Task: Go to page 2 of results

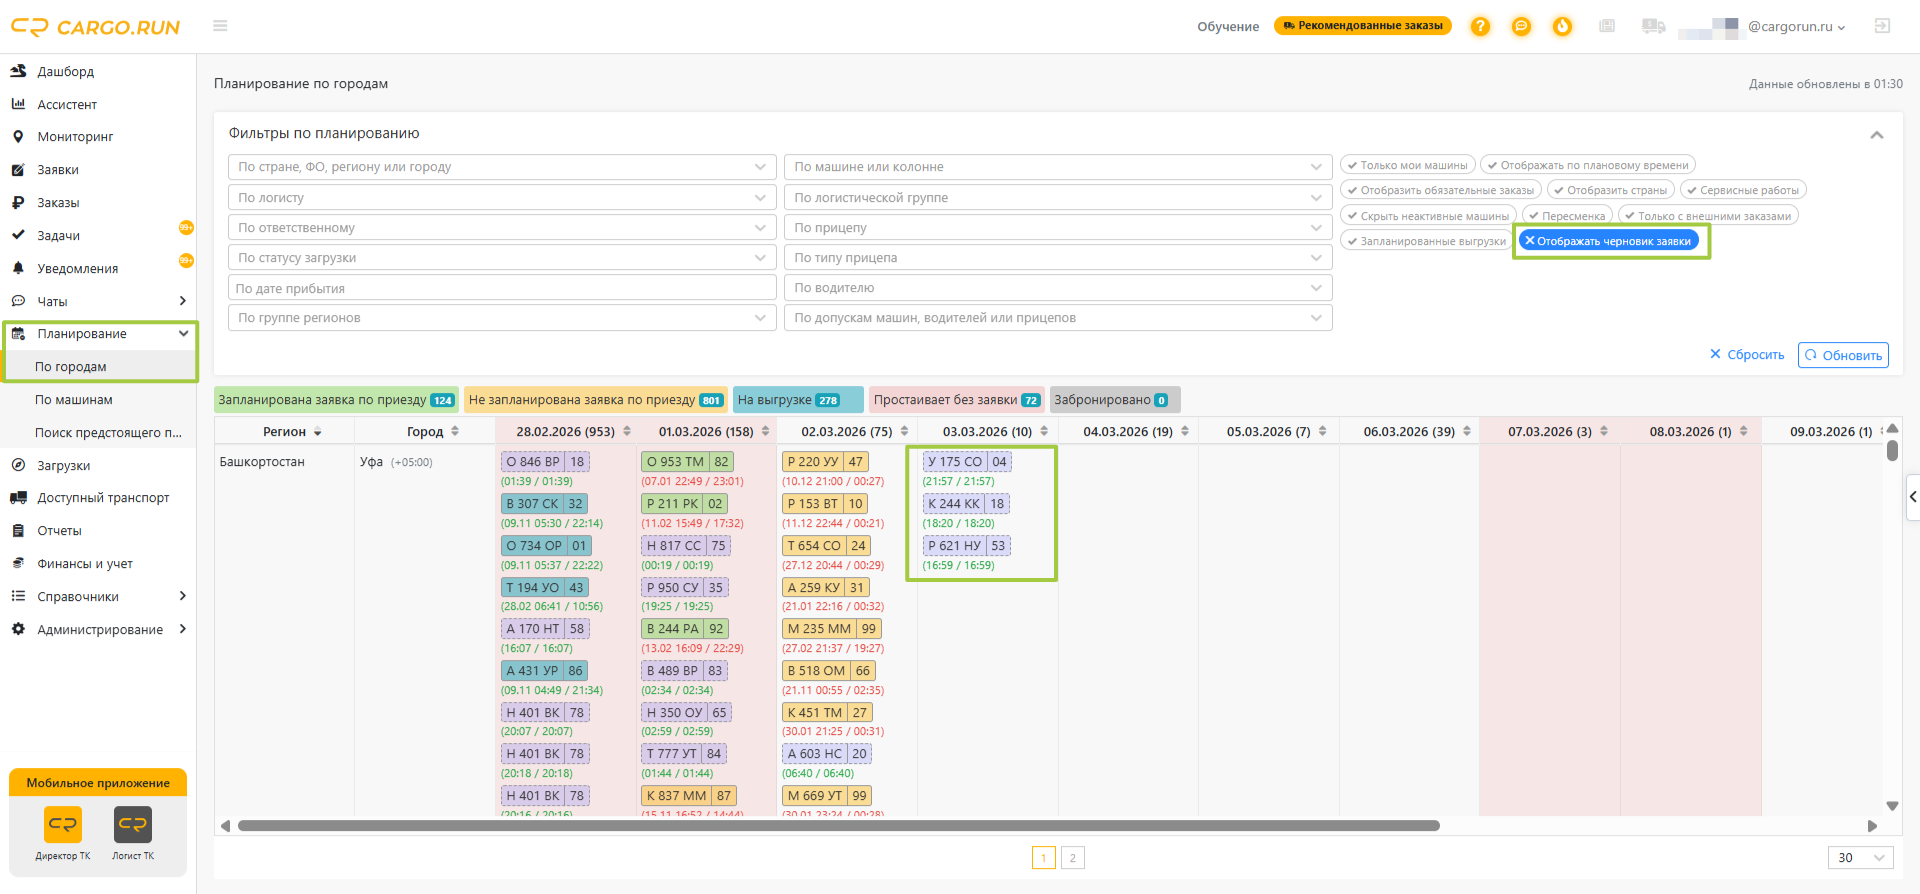Action: tap(1073, 858)
